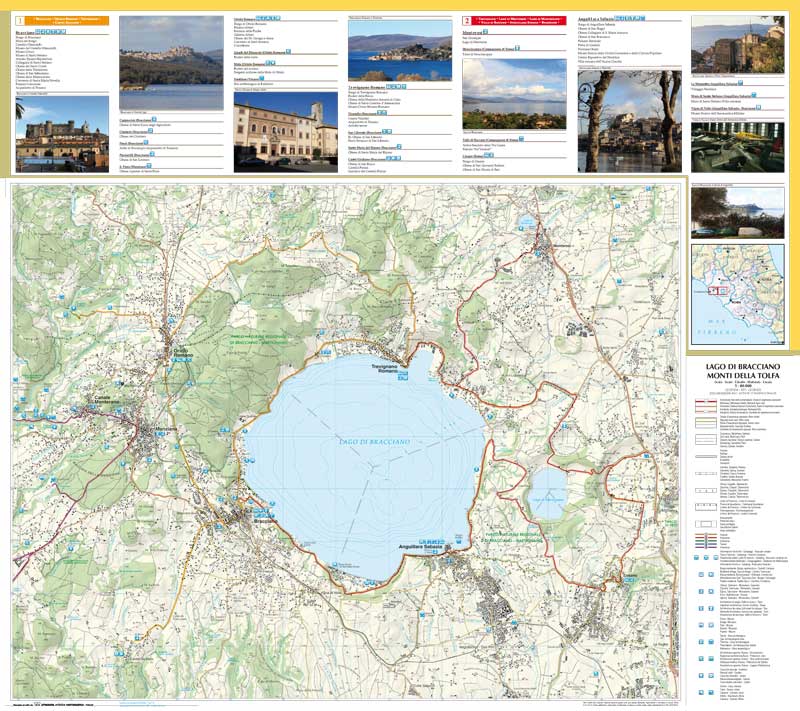
Task: Click the Lago di Bracciano Monti della Tolfa title
Action: pos(738,373)
